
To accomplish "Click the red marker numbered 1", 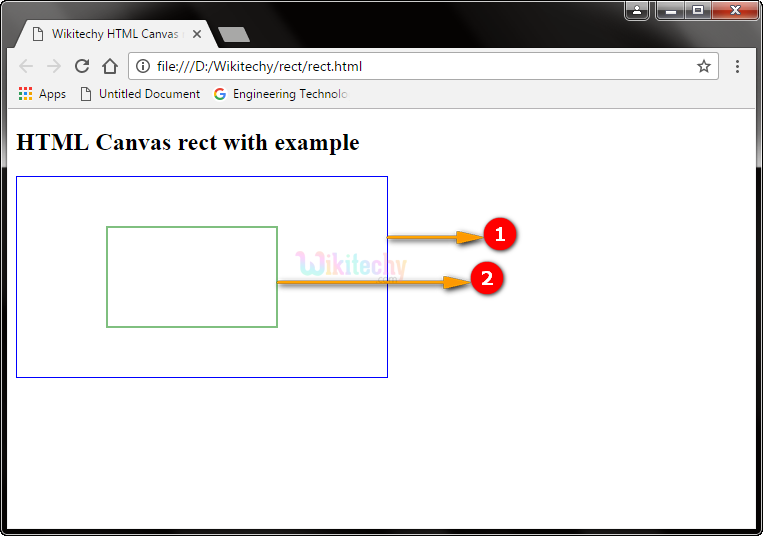I will (x=499, y=235).
